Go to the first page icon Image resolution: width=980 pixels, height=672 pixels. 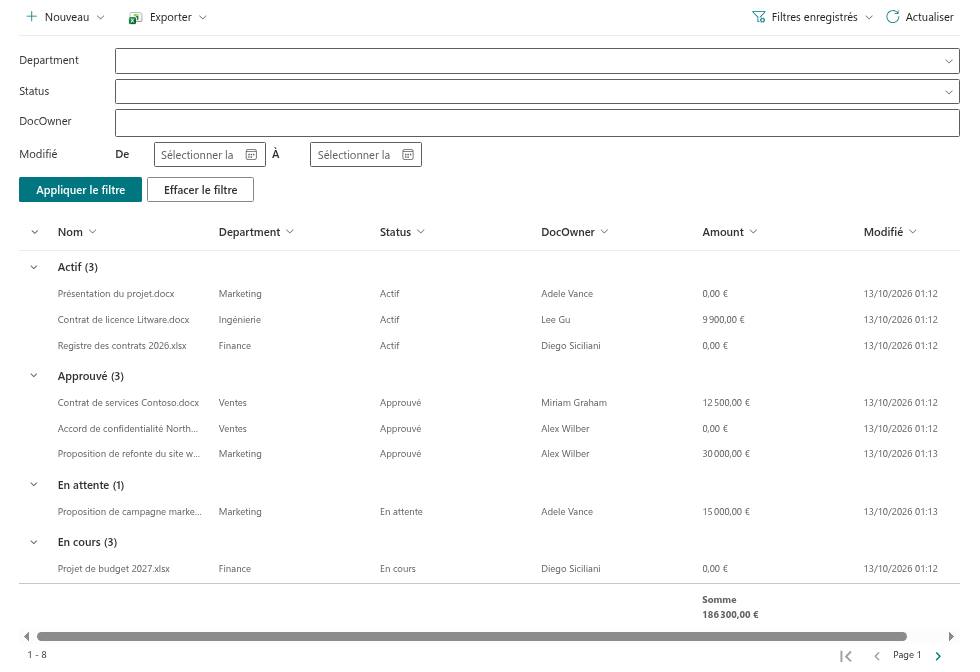(x=846, y=656)
